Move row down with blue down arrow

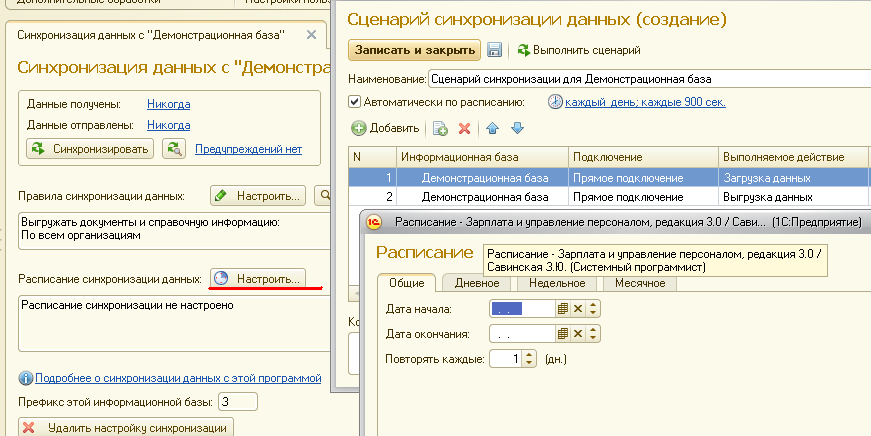click(x=517, y=128)
